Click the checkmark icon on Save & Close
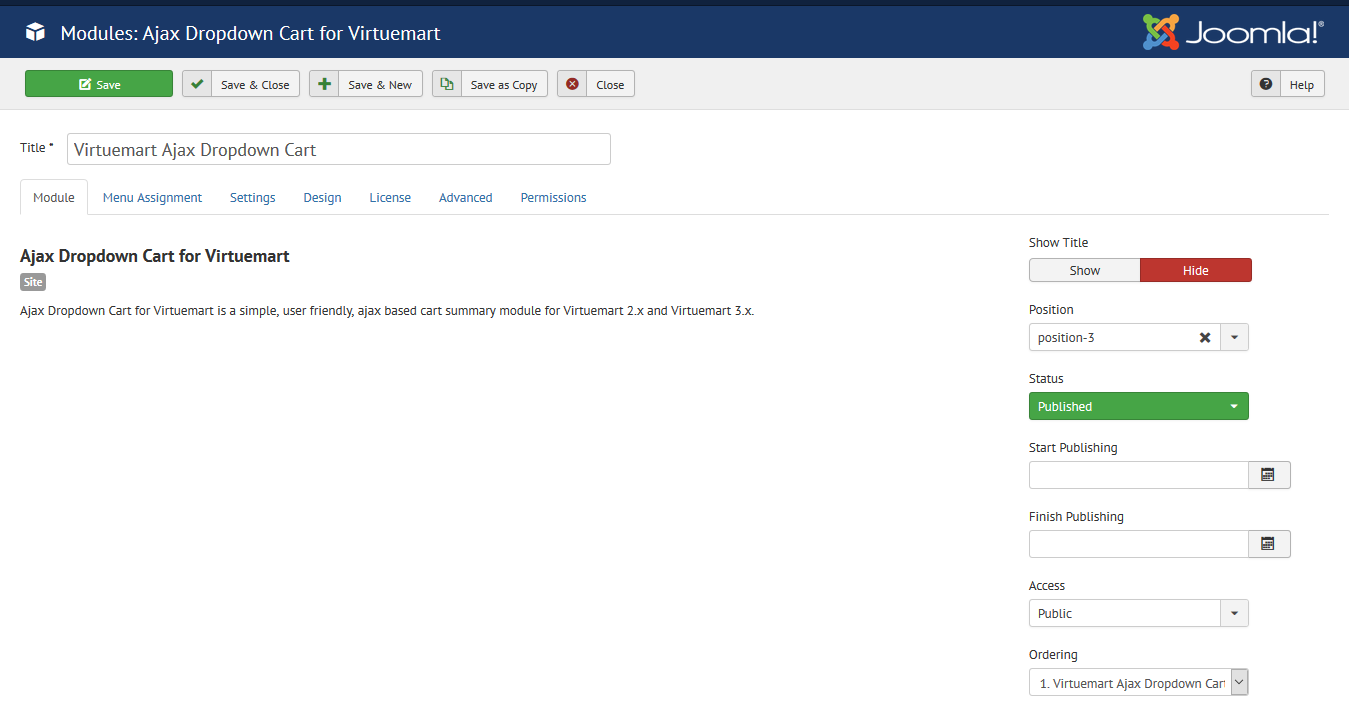The image size is (1349, 711). pos(197,84)
